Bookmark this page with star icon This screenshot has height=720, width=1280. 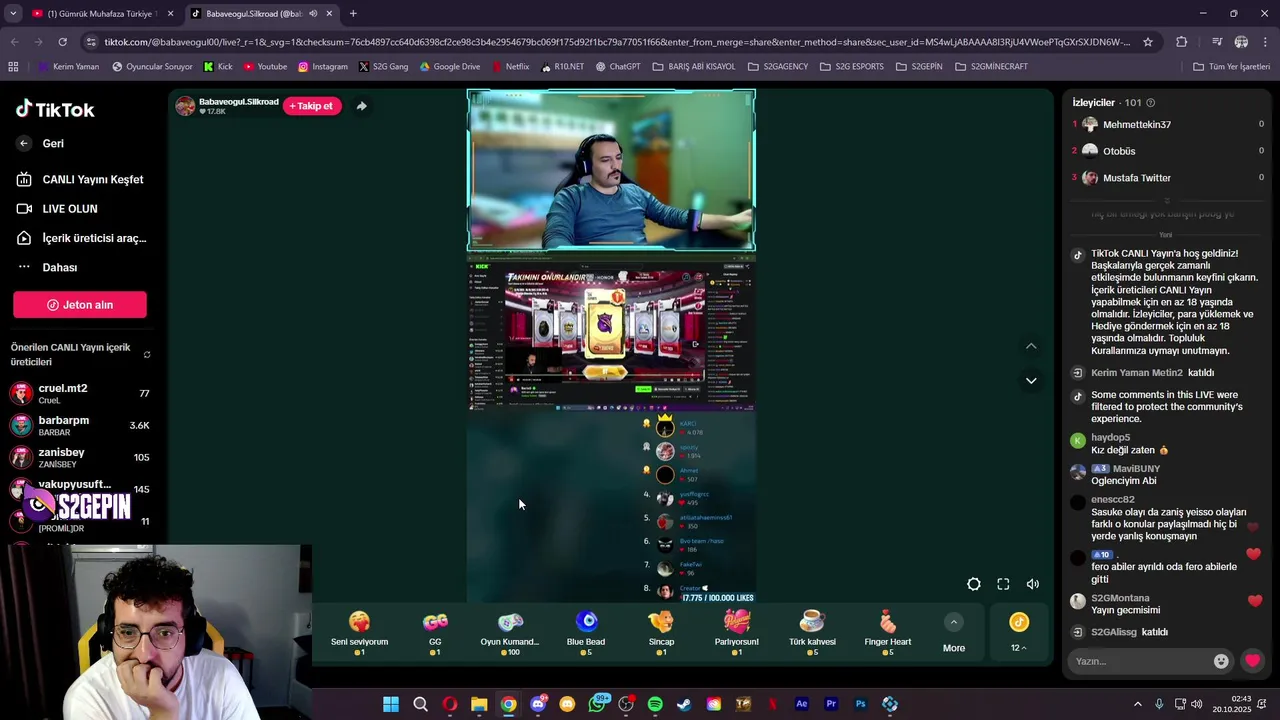pyautogui.click(x=1148, y=42)
